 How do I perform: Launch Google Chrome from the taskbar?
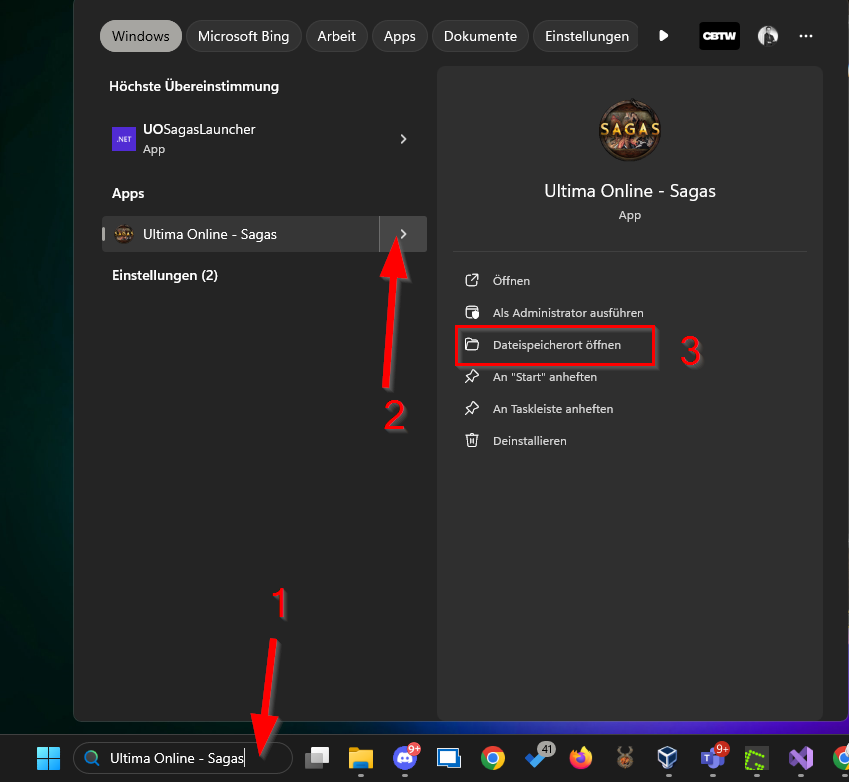point(492,758)
